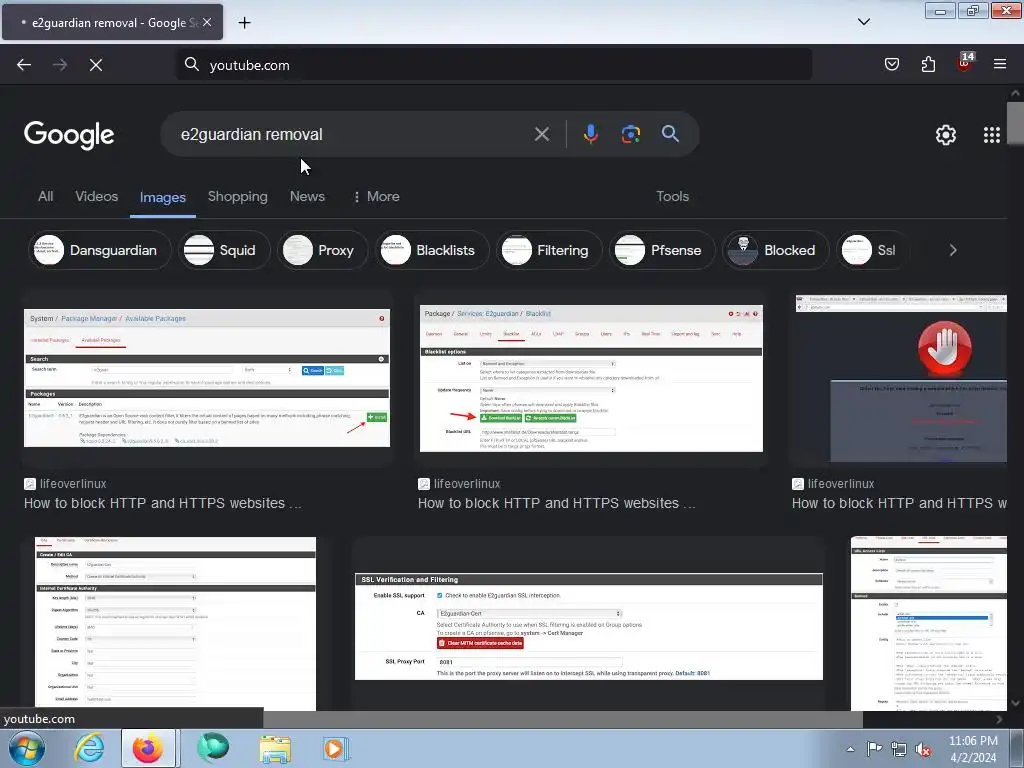Start voice search with microphone
The image size is (1024, 768).
tap(590, 134)
